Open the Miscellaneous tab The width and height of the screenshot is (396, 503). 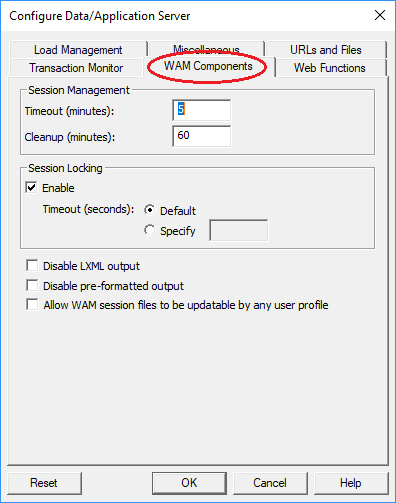(x=206, y=49)
